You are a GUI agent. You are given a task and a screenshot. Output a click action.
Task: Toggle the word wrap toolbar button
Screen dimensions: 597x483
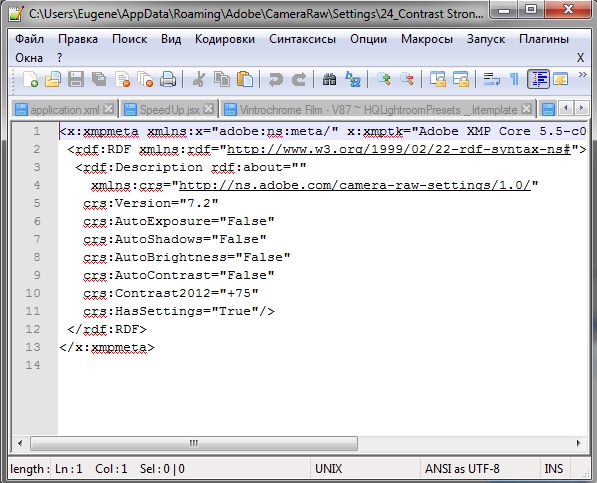click(x=492, y=80)
